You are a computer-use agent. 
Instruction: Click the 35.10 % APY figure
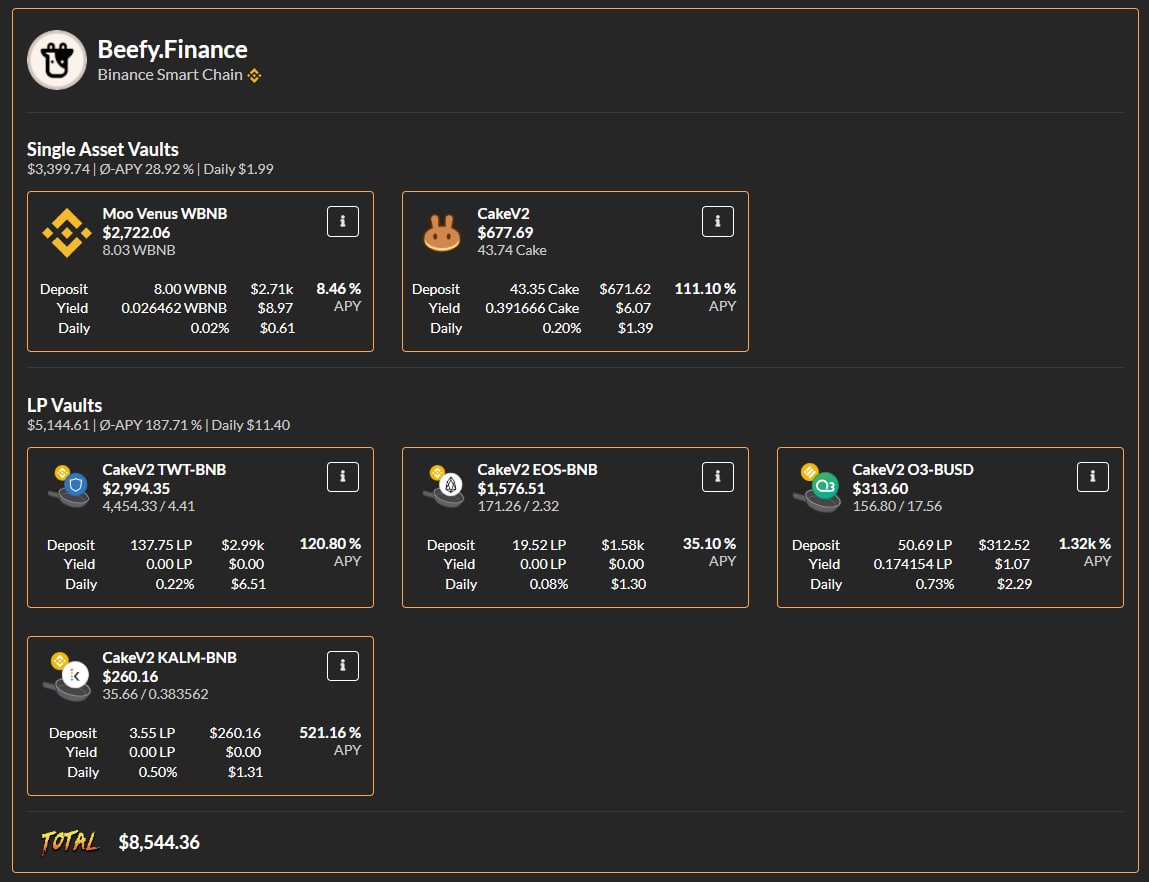click(709, 544)
